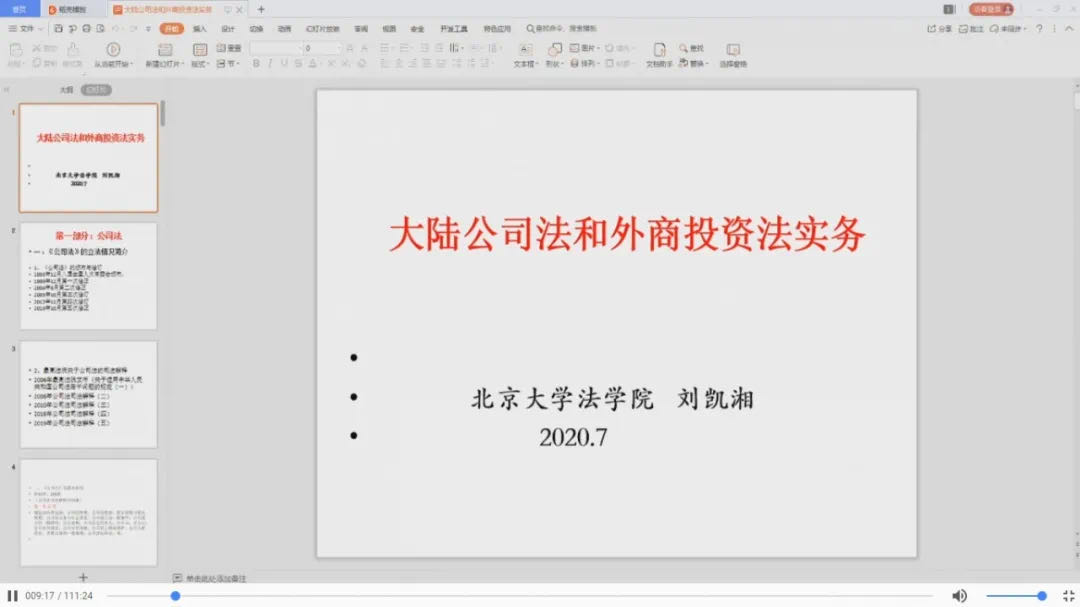Click the text box tool icon
The height and width of the screenshot is (607, 1080).
(x=525, y=49)
